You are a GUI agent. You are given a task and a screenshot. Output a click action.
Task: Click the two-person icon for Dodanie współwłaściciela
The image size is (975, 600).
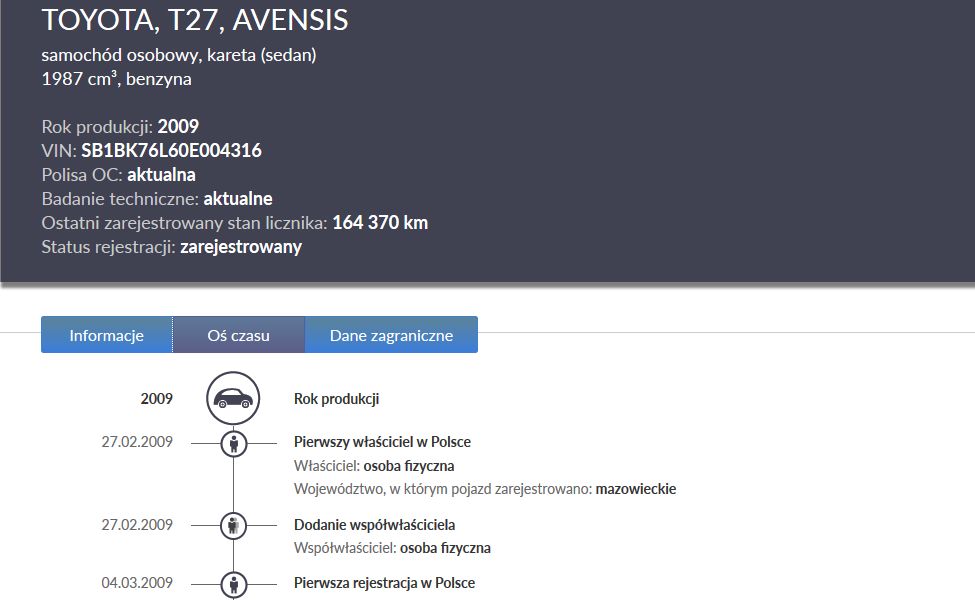(x=234, y=525)
